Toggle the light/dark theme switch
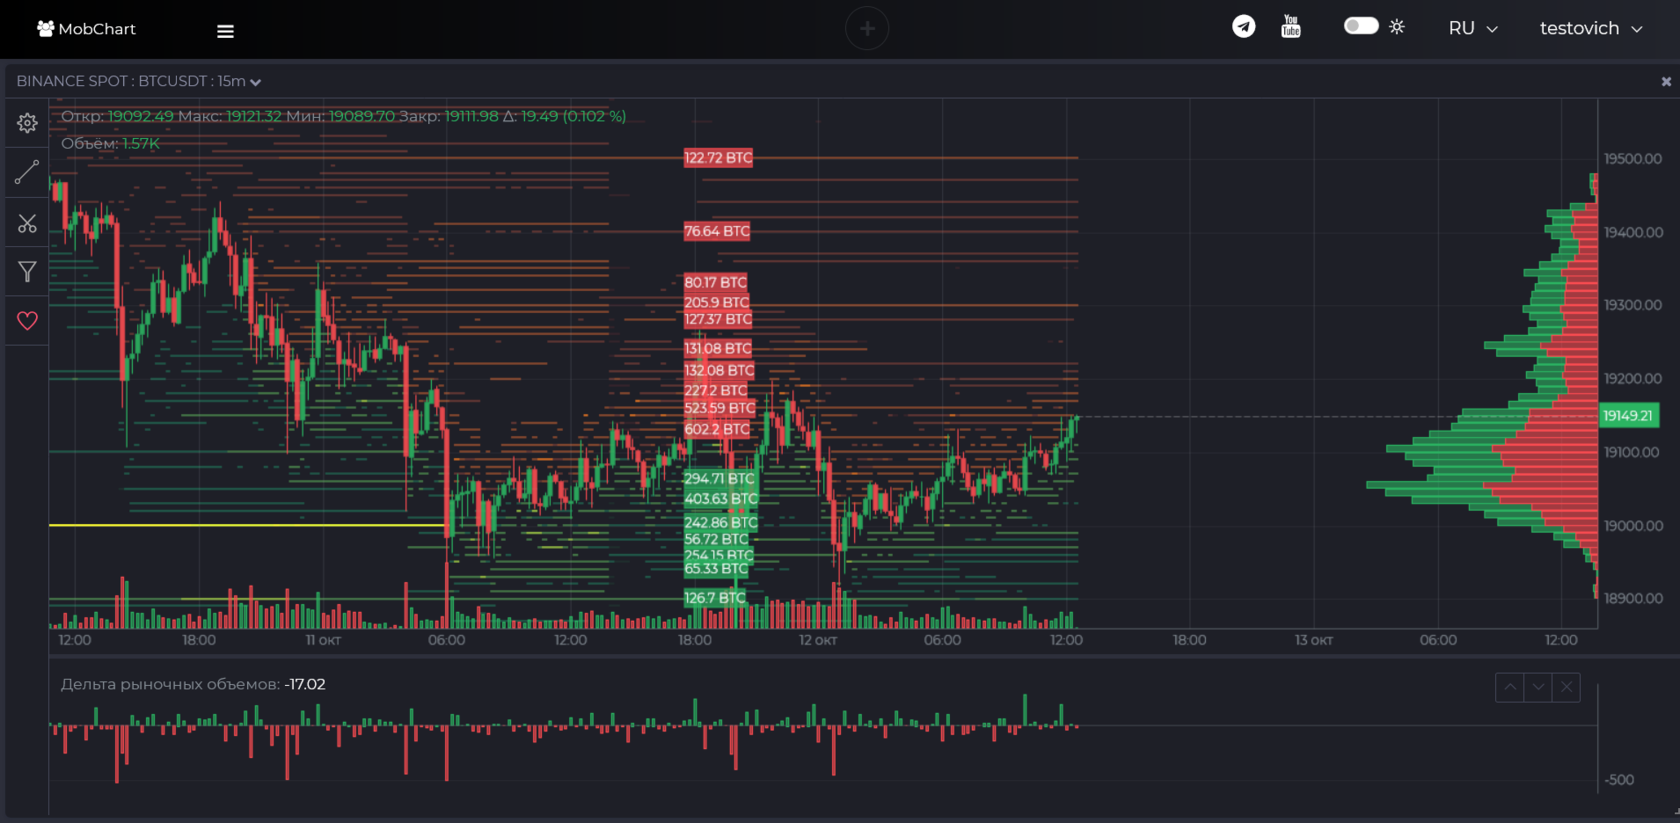The width and height of the screenshot is (1680, 823). [1361, 25]
